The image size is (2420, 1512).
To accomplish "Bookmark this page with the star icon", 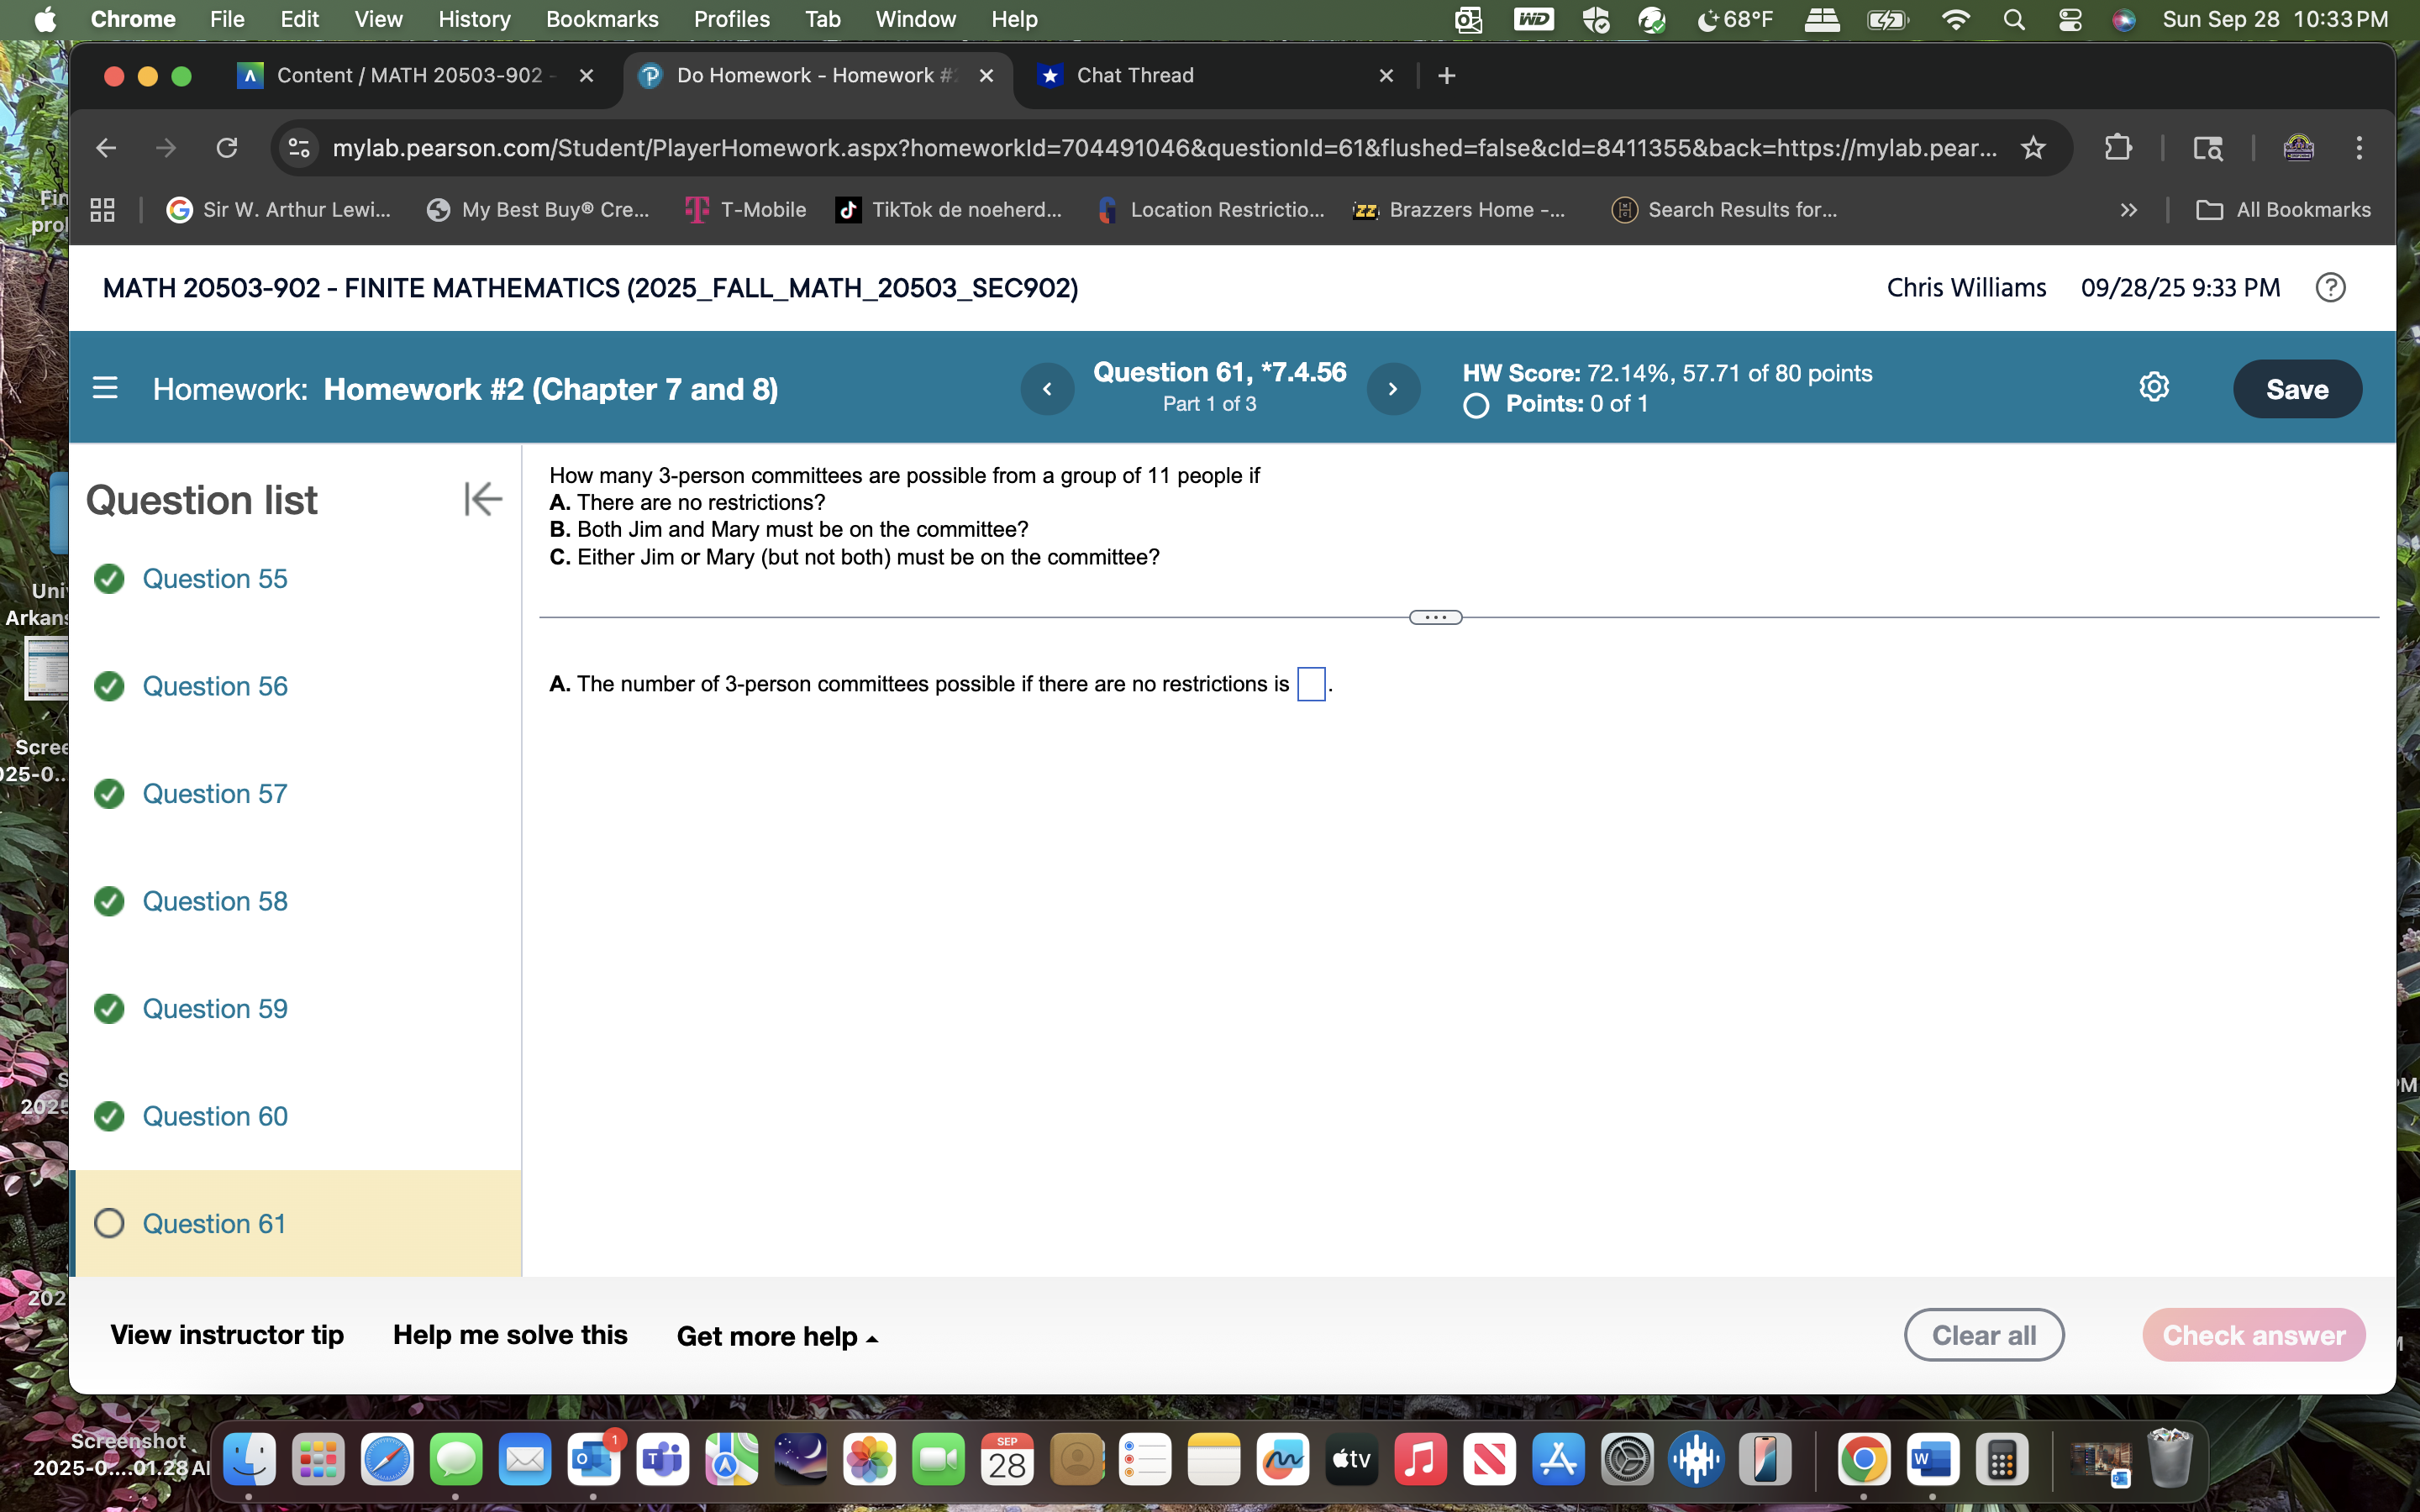I will click(2034, 148).
